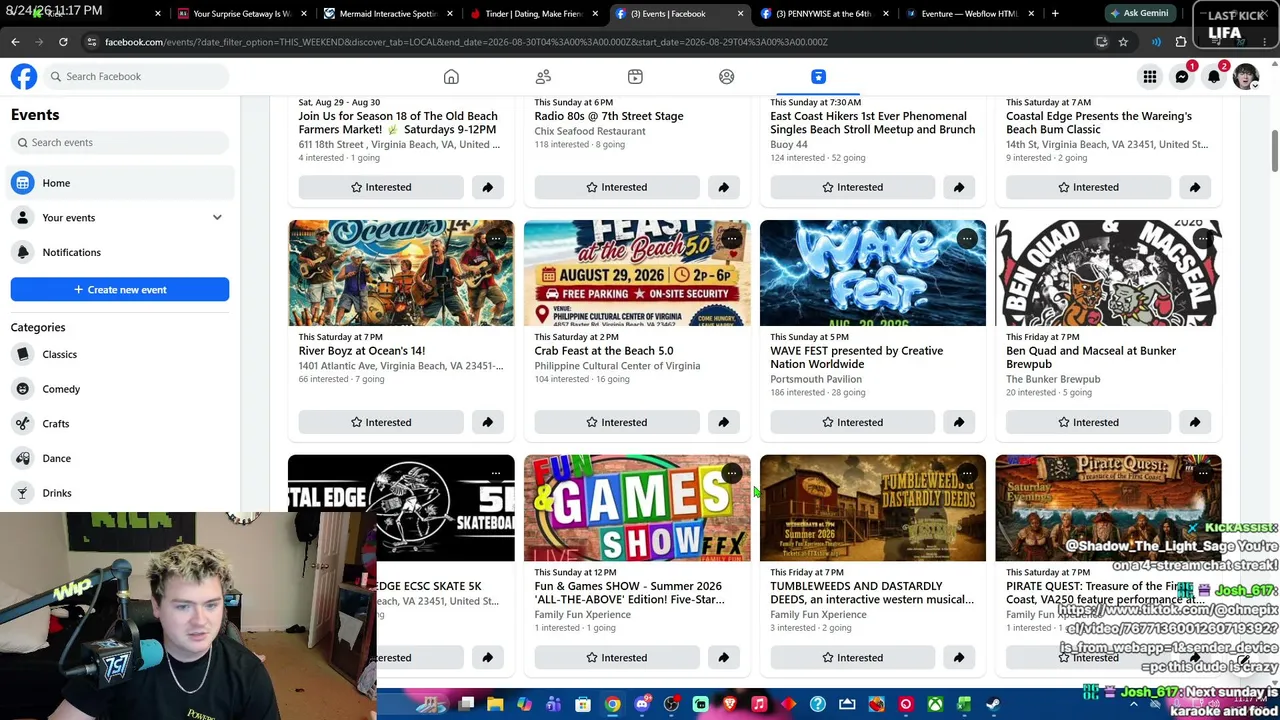Share the Old Beach Farmers Market event
This screenshot has width=1280, height=720.
(487, 187)
